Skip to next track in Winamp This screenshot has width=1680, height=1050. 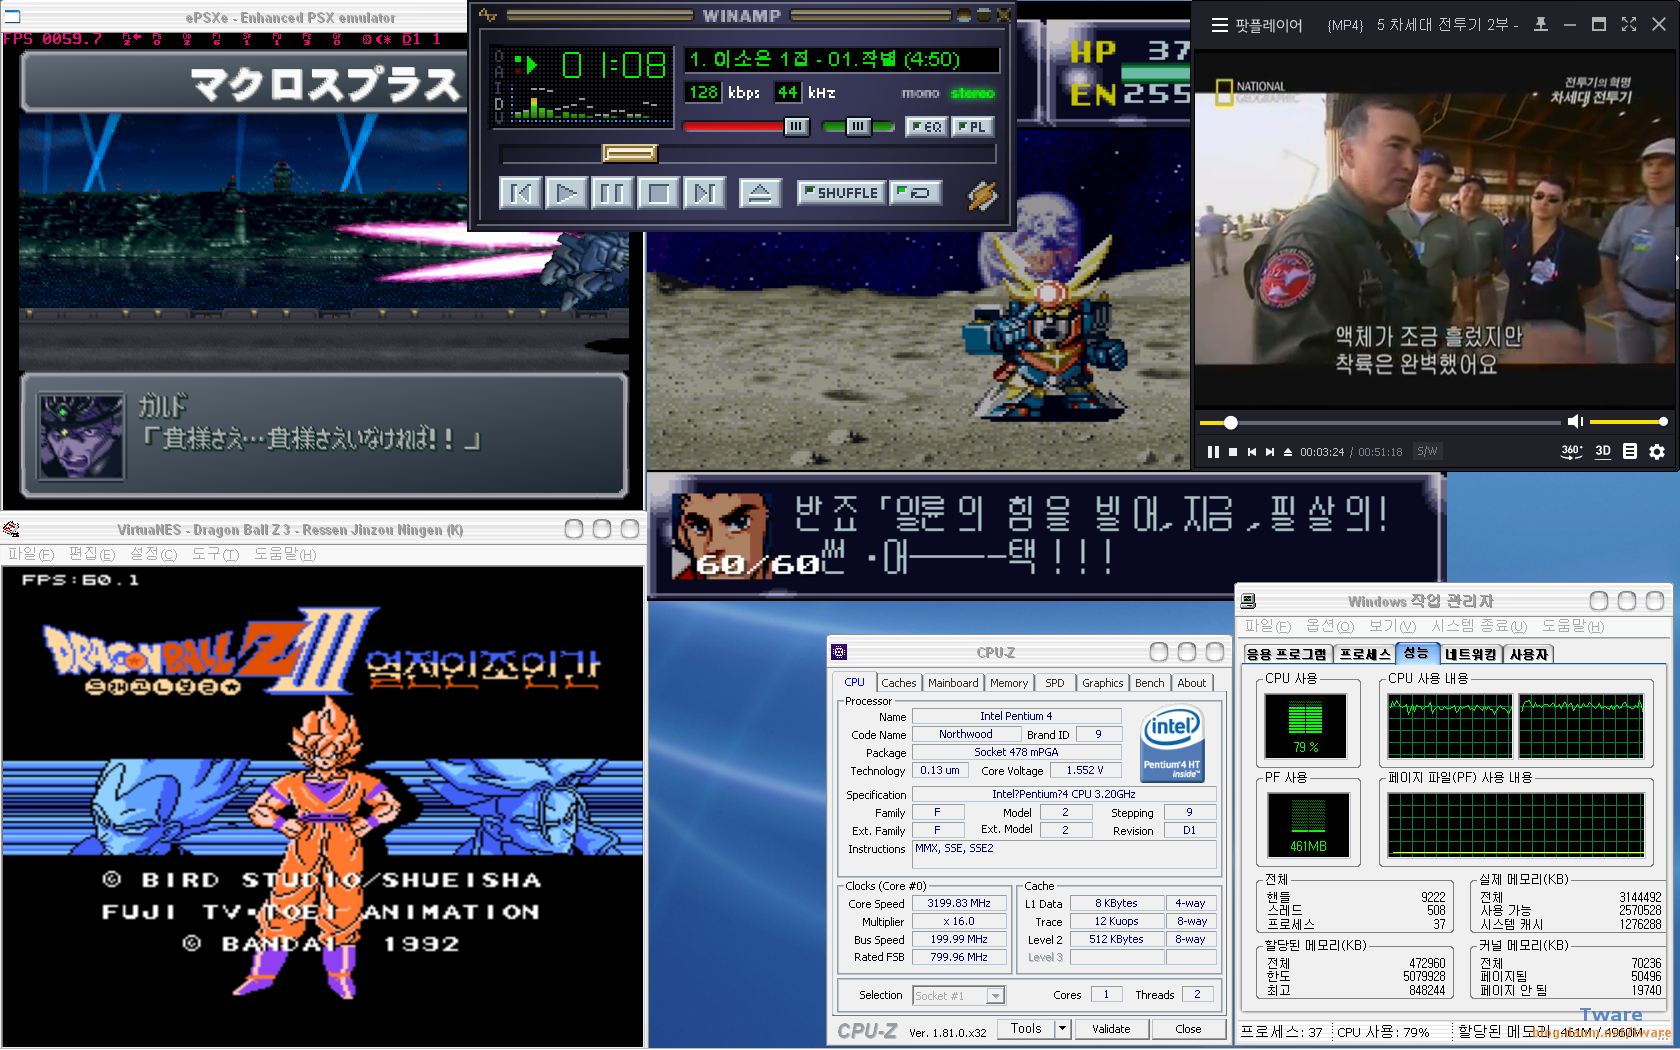click(705, 192)
